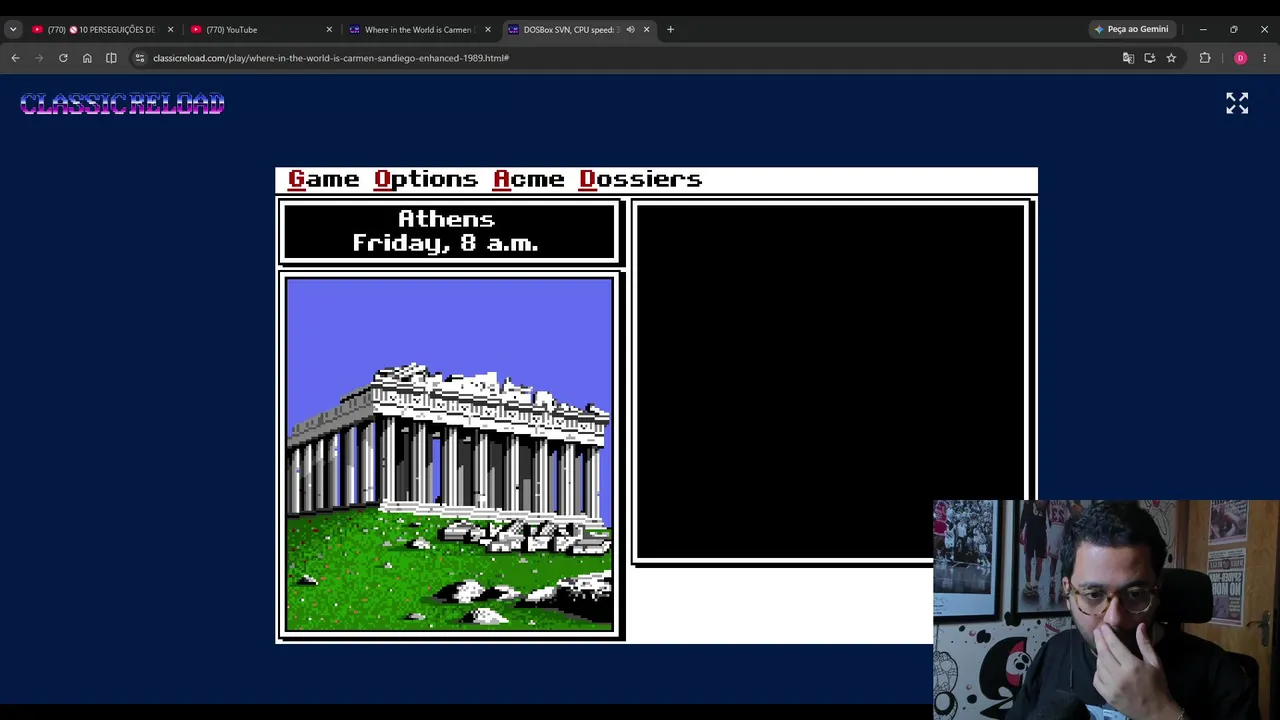This screenshot has width=1280, height=720.
Task: Mute audio on the DOSBox SVN tab
Action: [x=630, y=30]
